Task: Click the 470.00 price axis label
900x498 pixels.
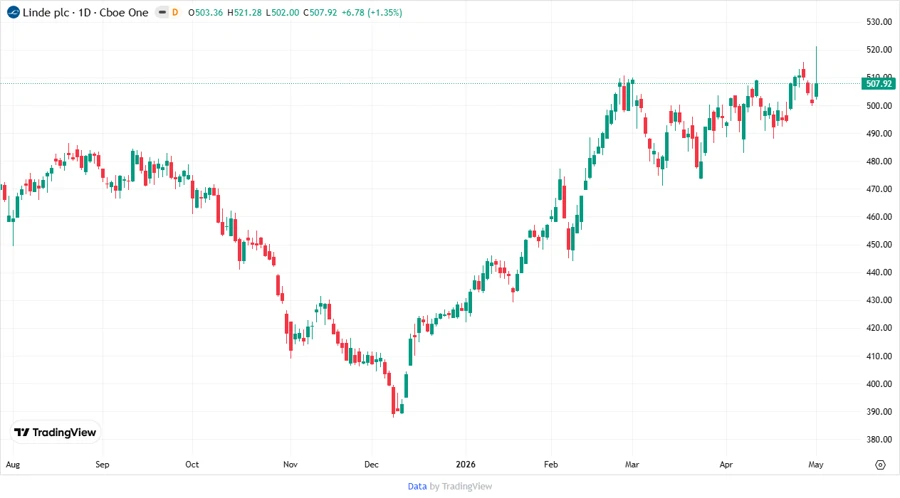Action: click(879, 189)
